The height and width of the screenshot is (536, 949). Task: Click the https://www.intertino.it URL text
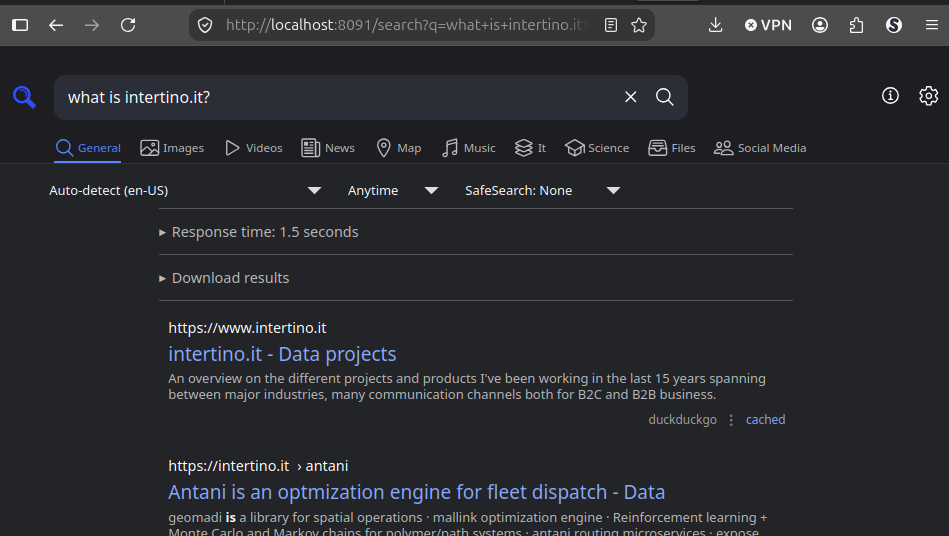(x=247, y=328)
